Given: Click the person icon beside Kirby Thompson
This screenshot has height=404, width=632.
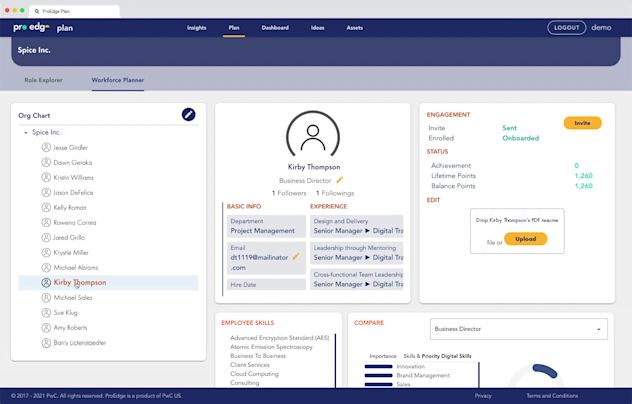Looking at the screenshot, I should (46, 282).
